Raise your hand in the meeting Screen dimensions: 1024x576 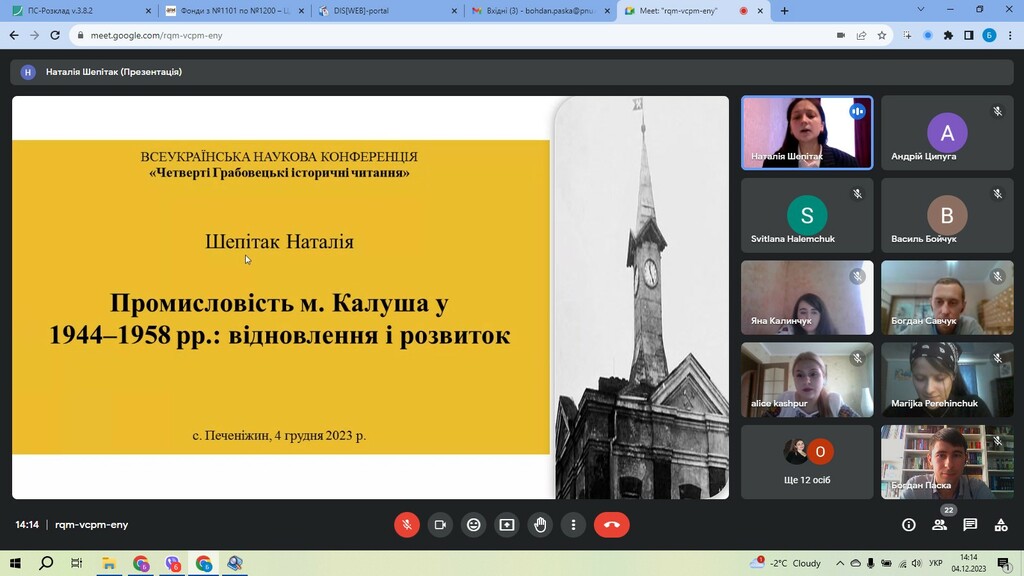coord(540,525)
